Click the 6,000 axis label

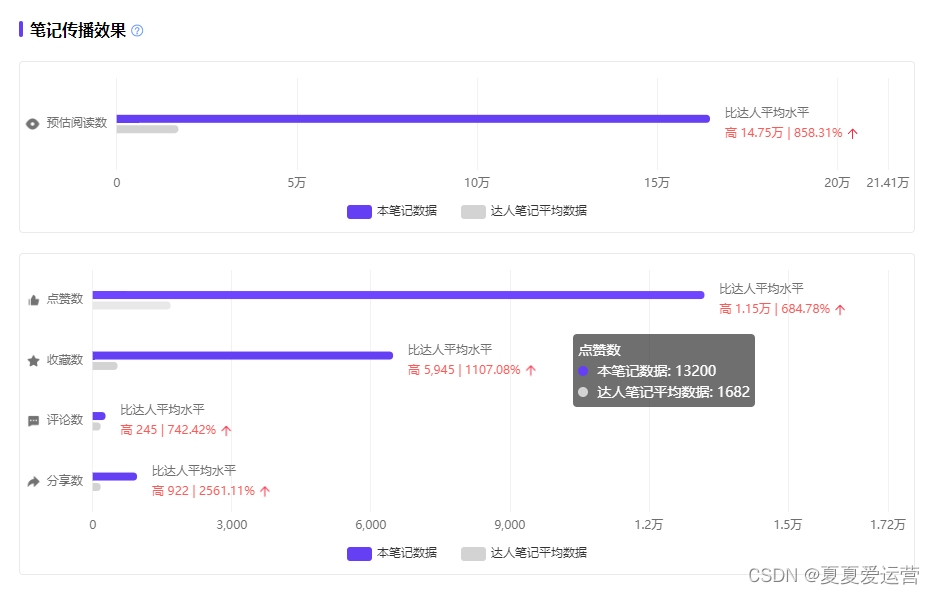[x=370, y=525]
